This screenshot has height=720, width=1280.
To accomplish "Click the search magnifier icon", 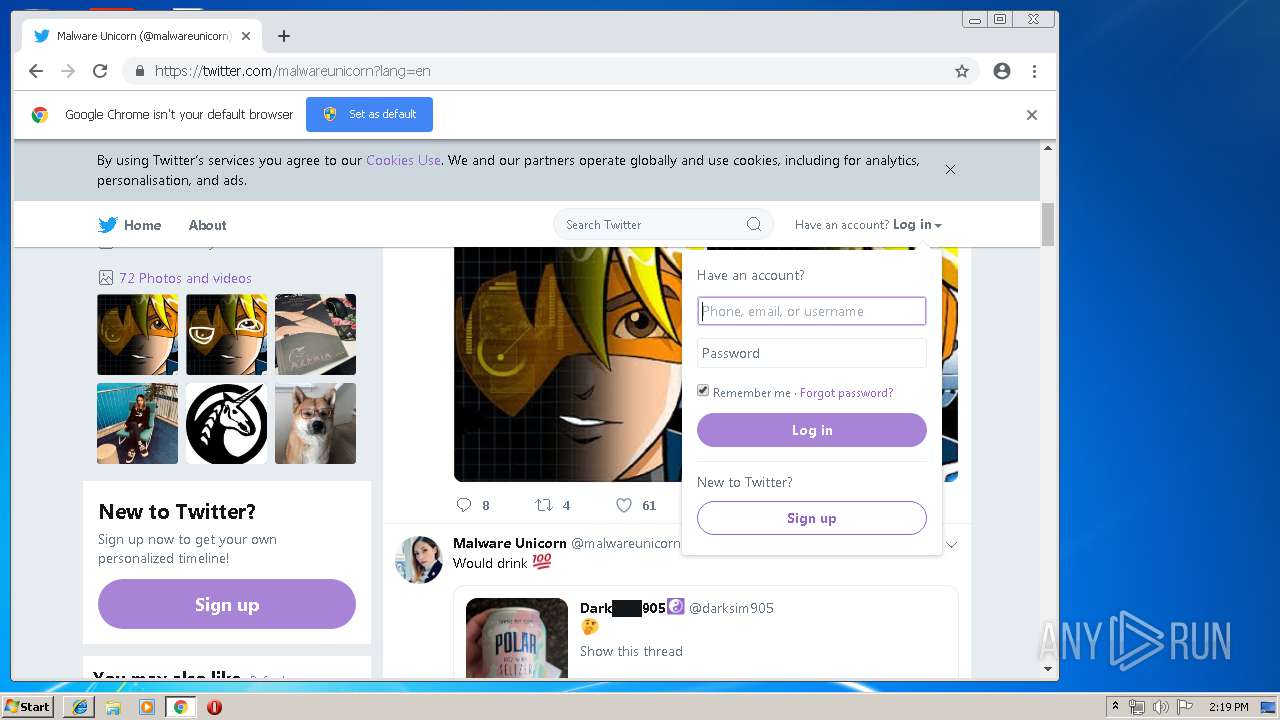I will pyautogui.click(x=754, y=224).
